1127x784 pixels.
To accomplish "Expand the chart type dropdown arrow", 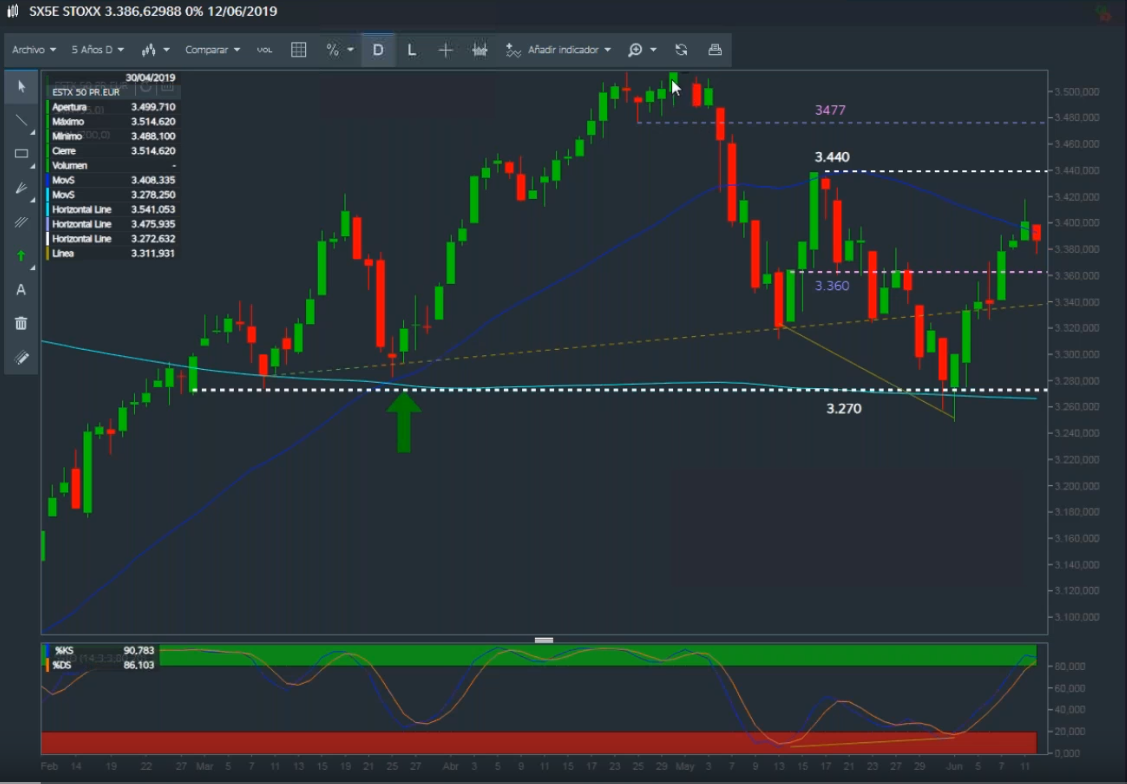I will [x=166, y=50].
